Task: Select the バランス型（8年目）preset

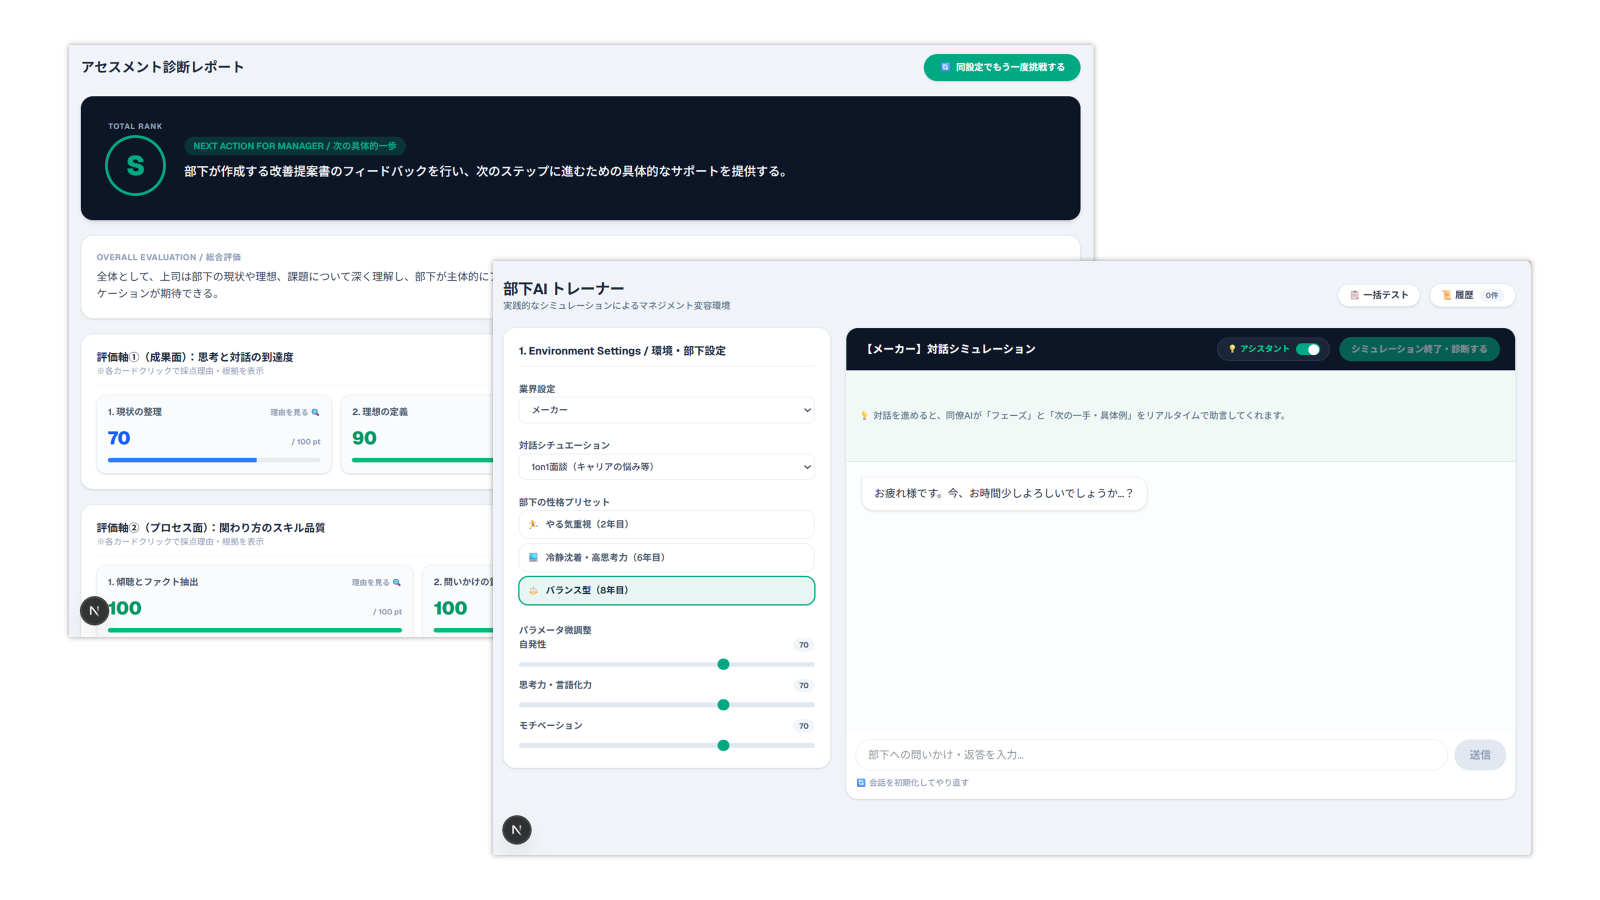Action: pos(666,590)
